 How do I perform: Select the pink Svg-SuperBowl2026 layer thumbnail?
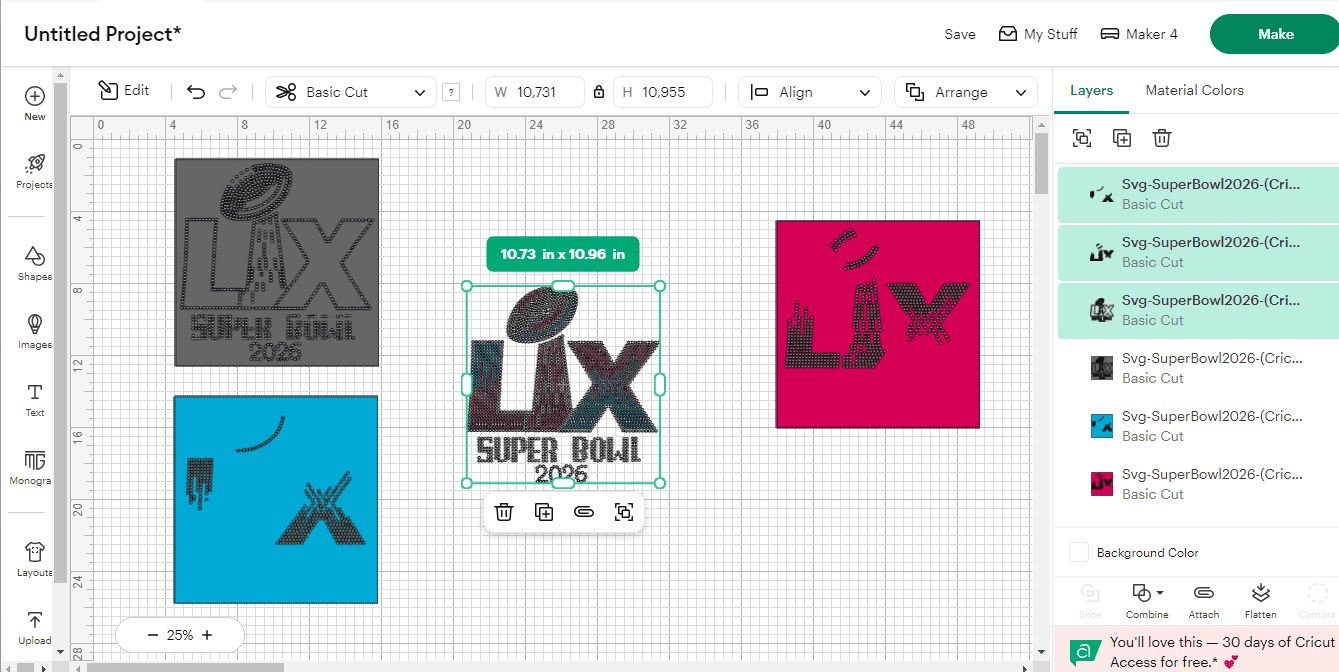[x=1102, y=484]
